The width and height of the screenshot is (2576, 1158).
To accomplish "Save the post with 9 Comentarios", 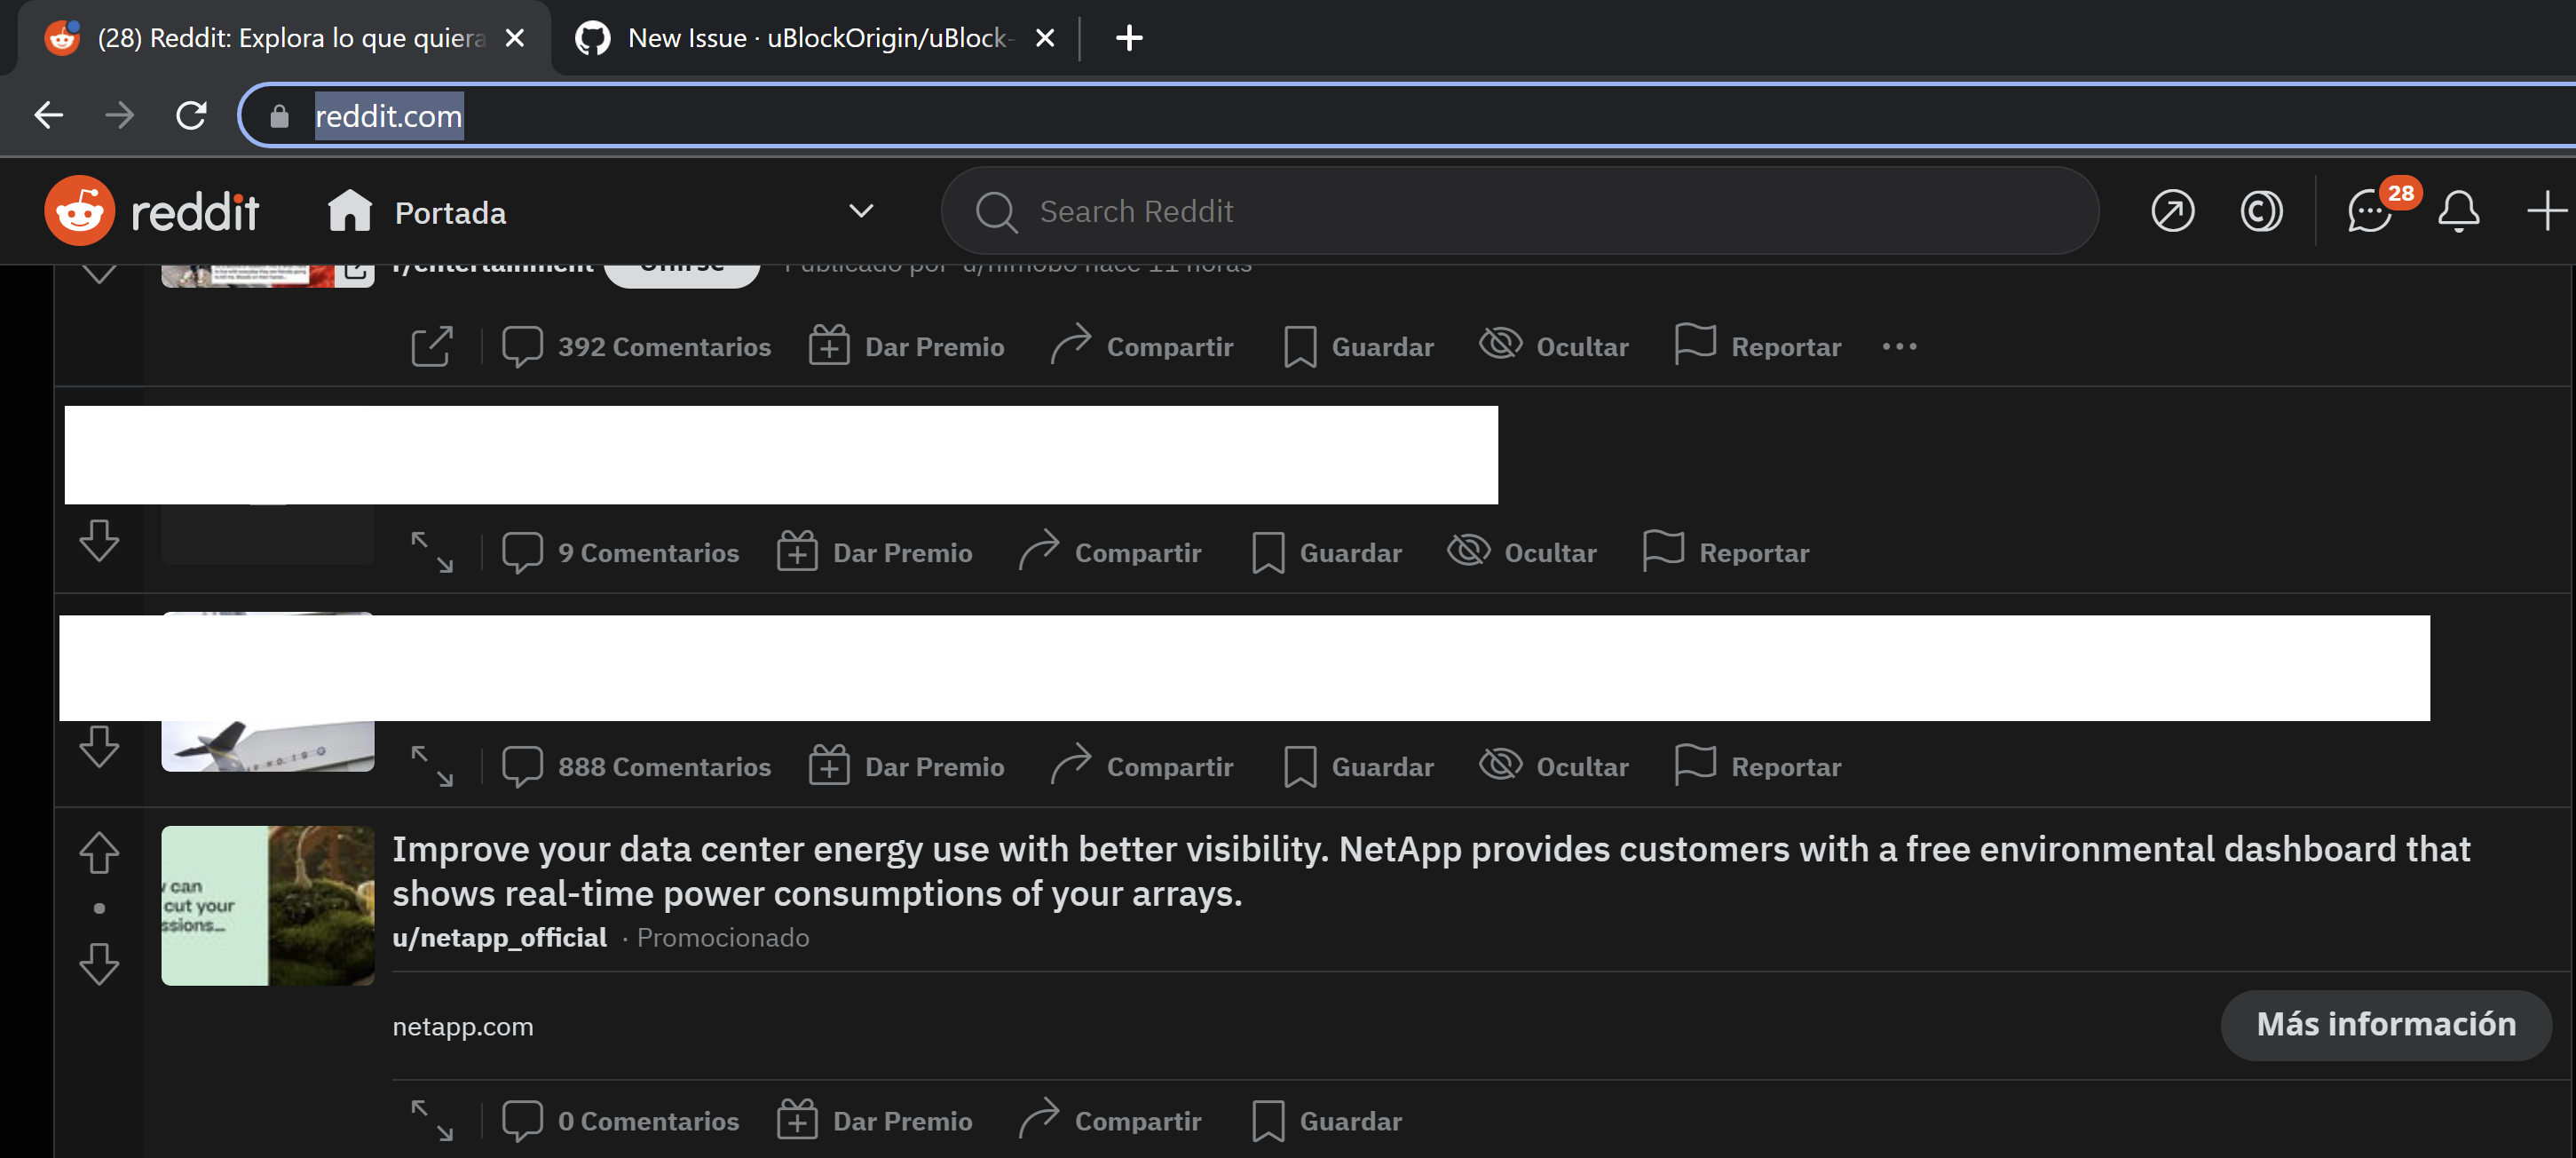I will [x=1327, y=552].
